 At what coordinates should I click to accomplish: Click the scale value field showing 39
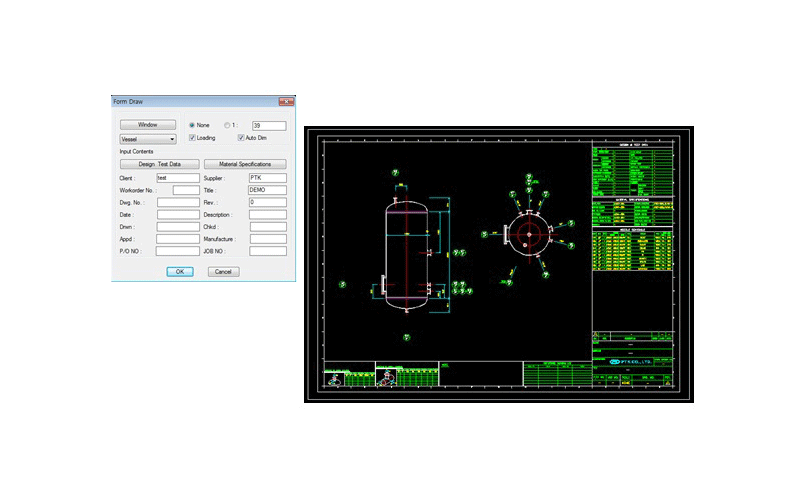(269, 126)
